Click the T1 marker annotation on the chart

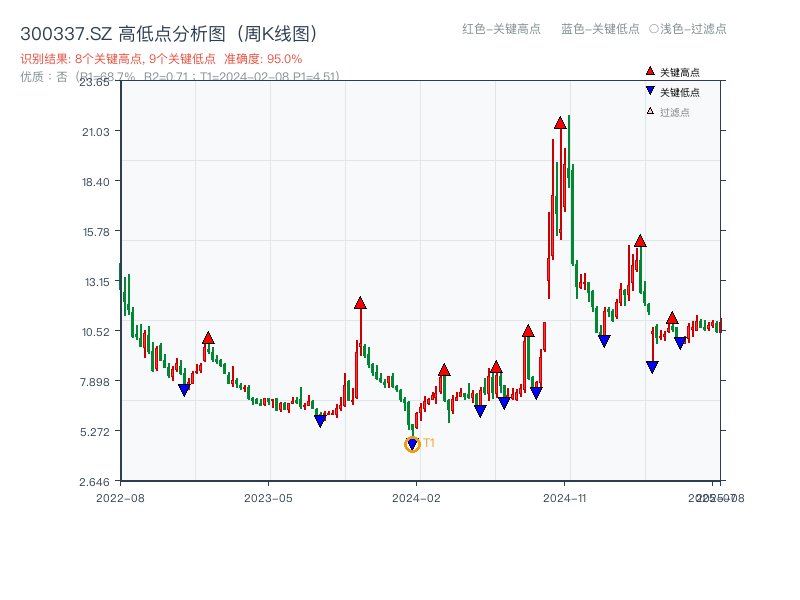pos(428,440)
